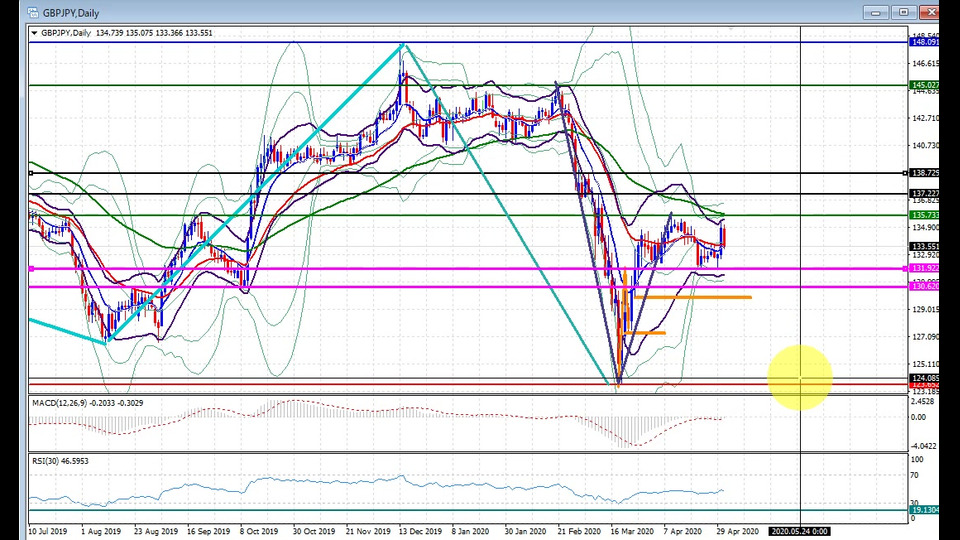Screen dimensions: 960x540
Task: Click the 134.900 price axis value
Action: pyautogui.click(x=924, y=228)
